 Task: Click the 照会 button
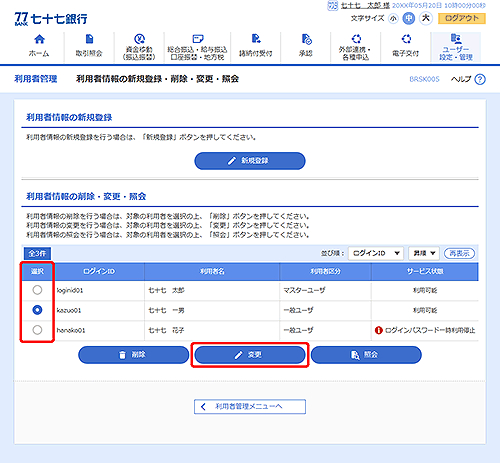coord(366,355)
